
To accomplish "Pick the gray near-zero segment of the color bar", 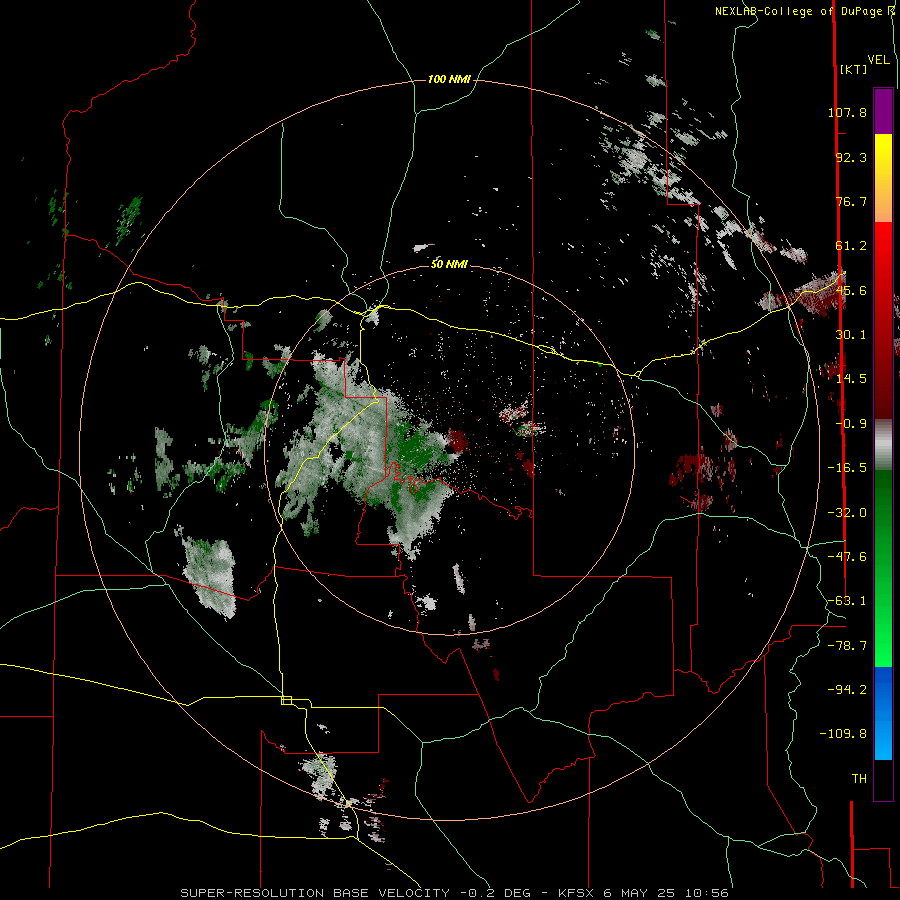I will pyautogui.click(x=883, y=444).
